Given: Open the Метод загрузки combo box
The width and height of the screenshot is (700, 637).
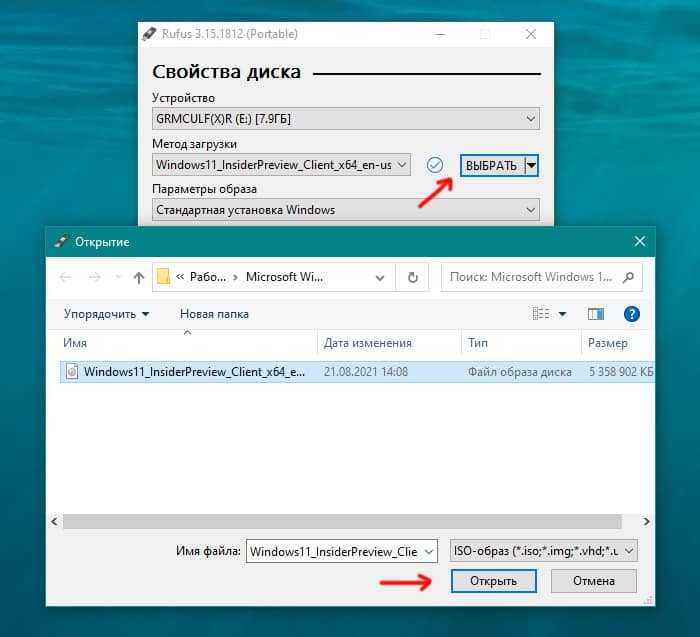Looking at the screenshot, I should coord(281,165).
